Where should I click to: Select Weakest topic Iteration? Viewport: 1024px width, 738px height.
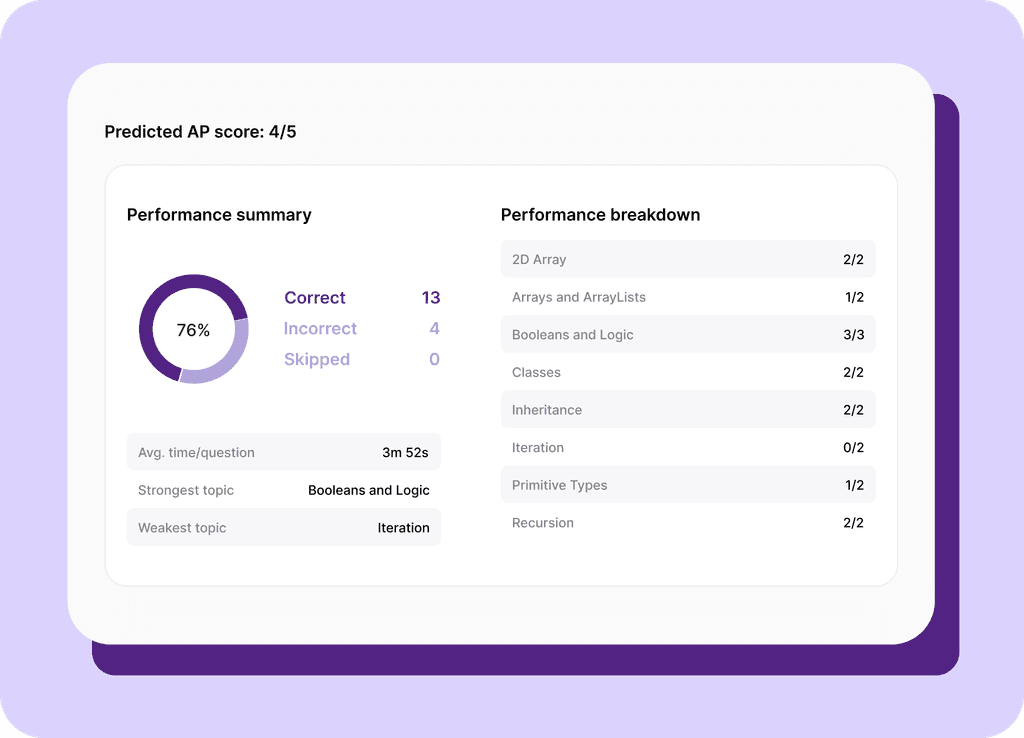[x=404, y=527]
